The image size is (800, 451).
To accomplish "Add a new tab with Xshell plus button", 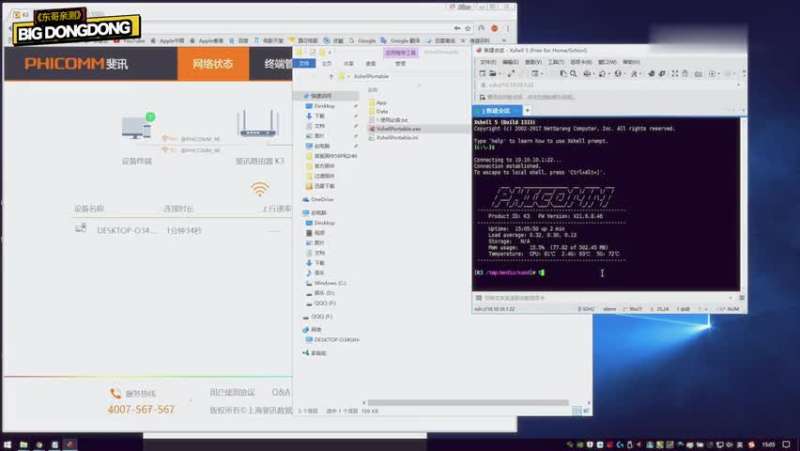I will click(x=528, y=110).
